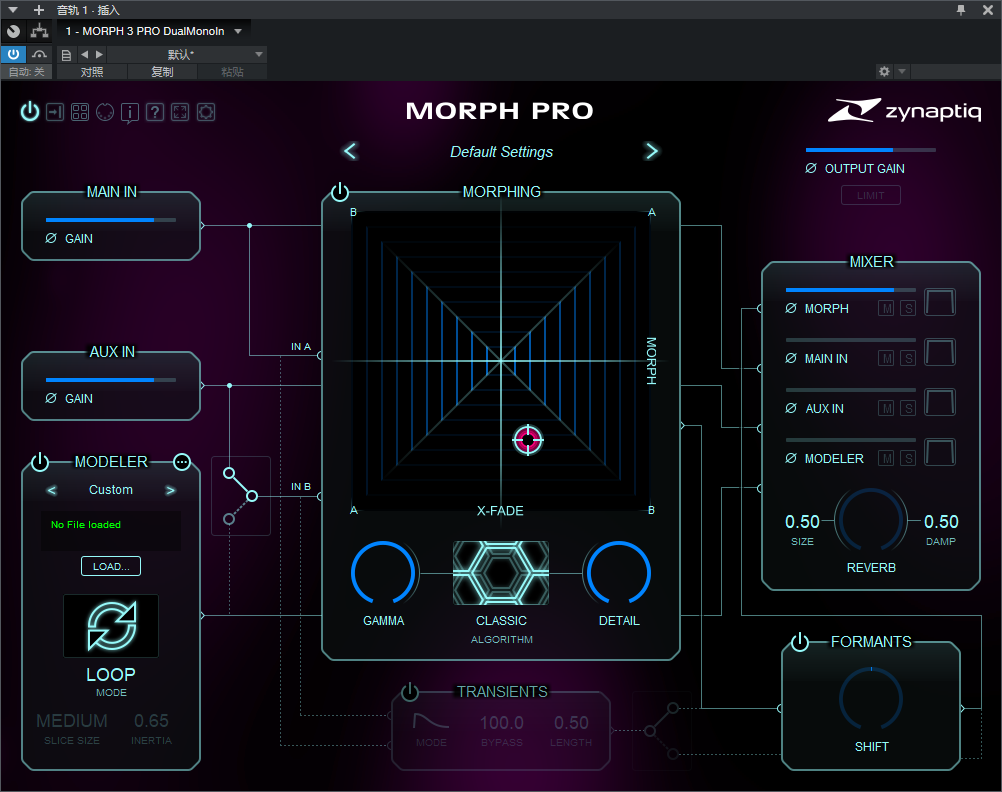Open the host gear settings icon
Image resolution: width=1002 pixels, height=792 pixels.
tap(884, 72)
